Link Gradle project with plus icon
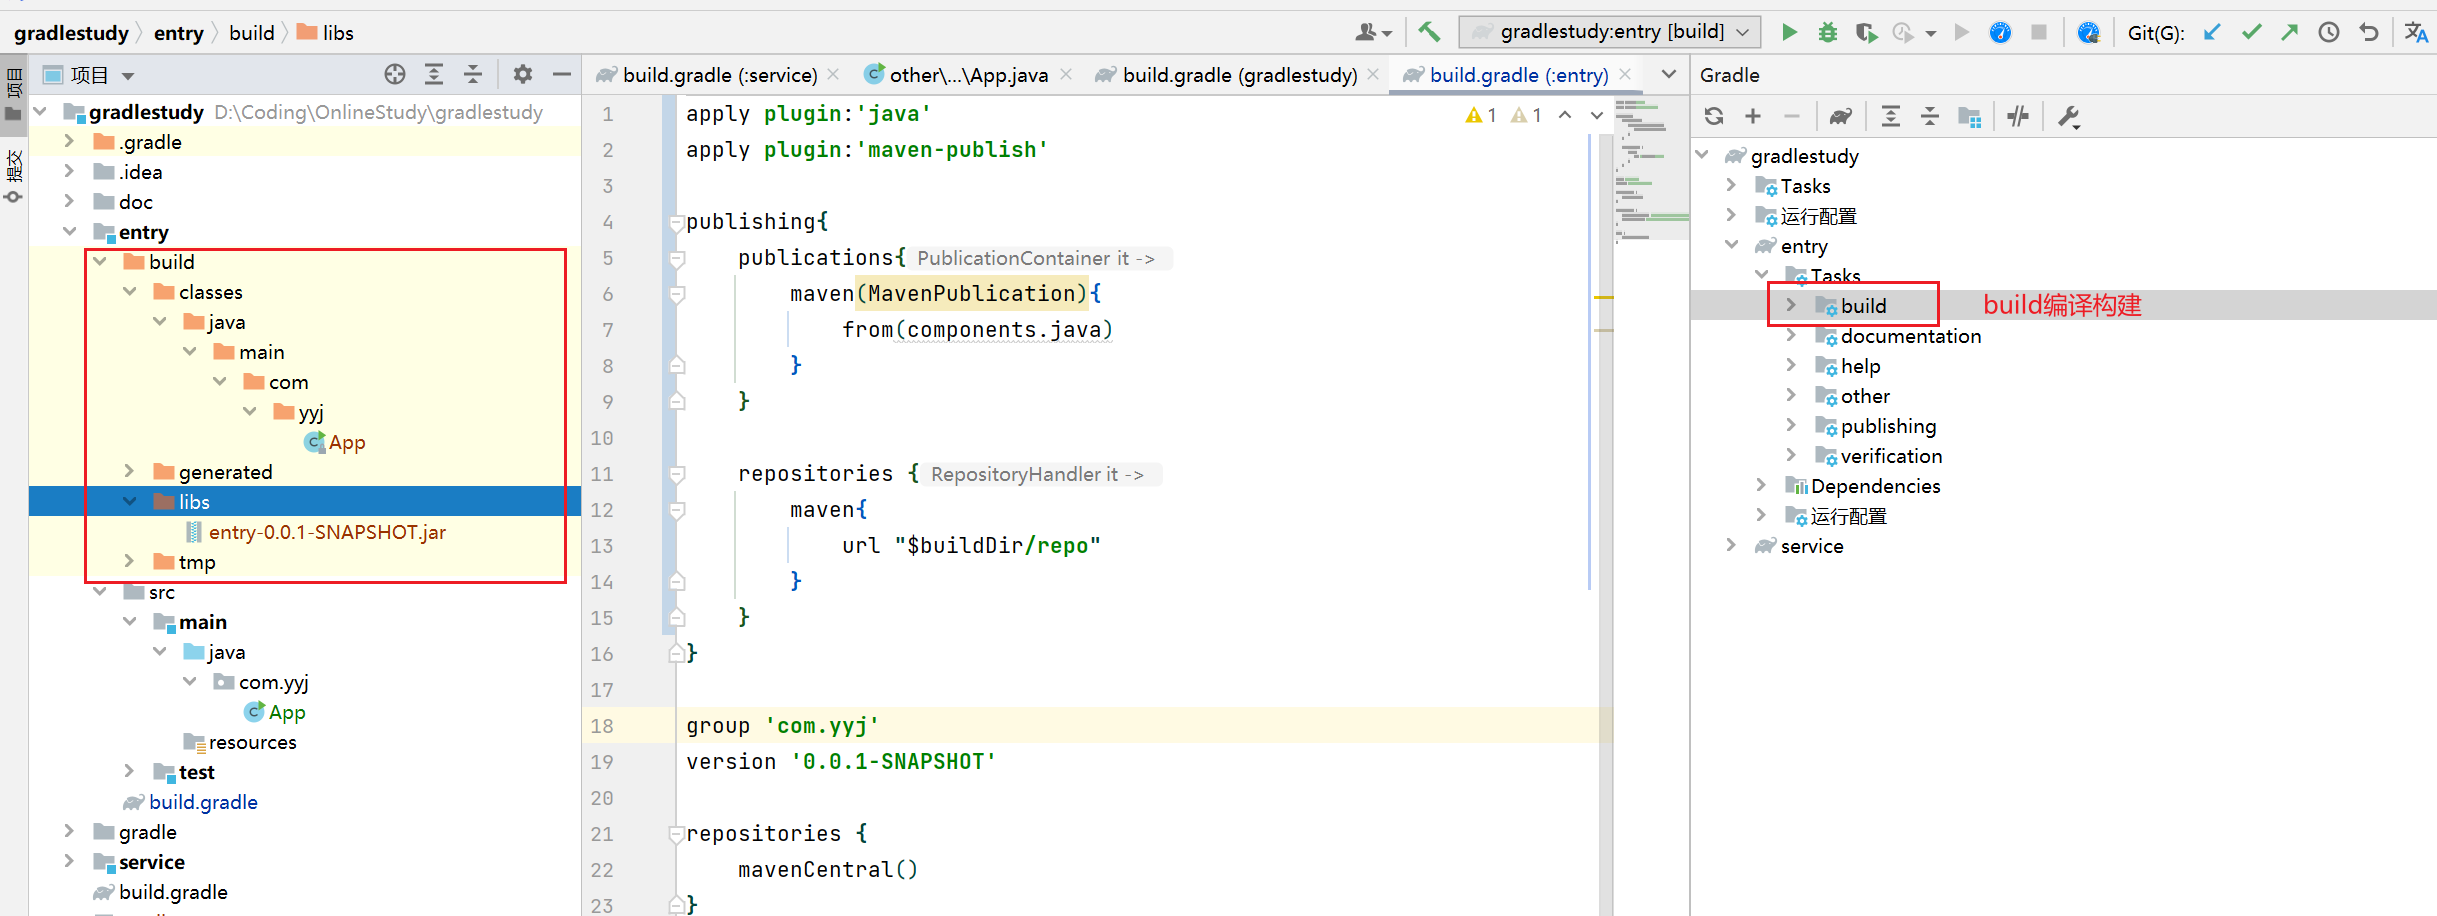This screenshot has width=2437, height=916. [x=1753, y=116]
